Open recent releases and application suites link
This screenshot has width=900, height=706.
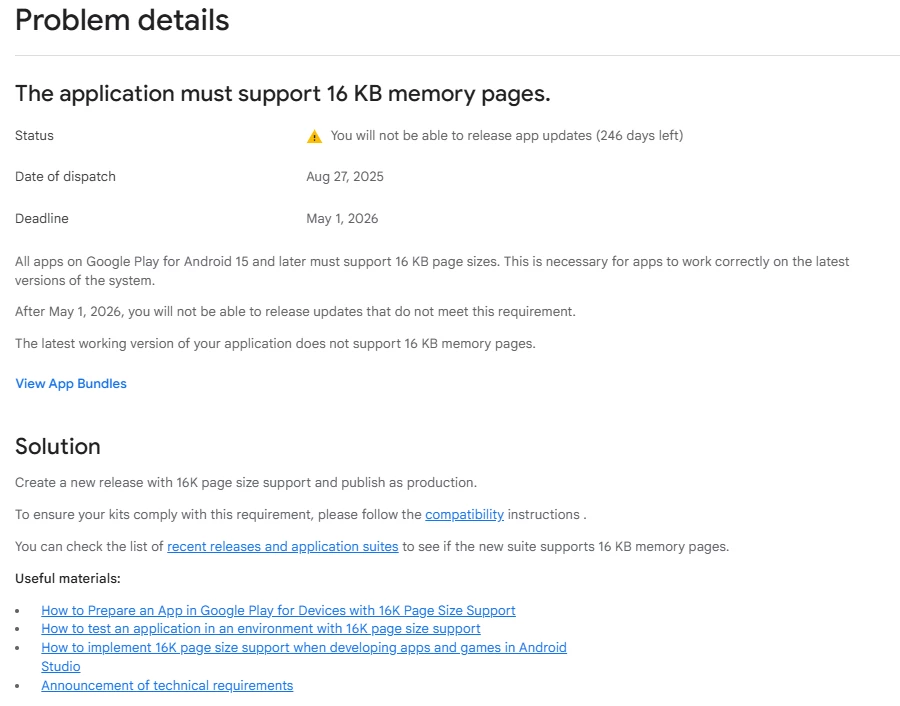coord(282,547)
